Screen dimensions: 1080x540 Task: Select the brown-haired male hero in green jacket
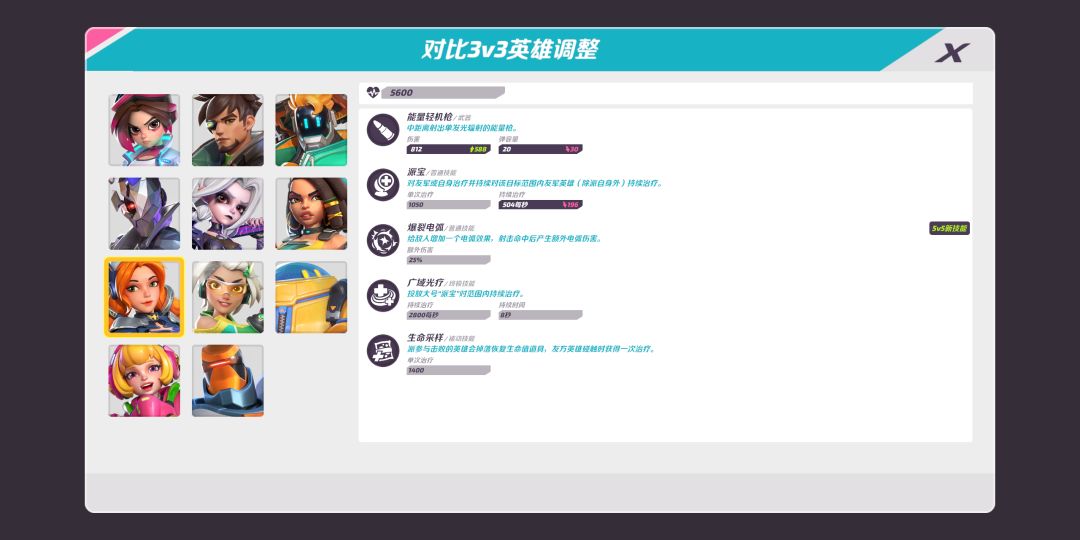(227, 130)
